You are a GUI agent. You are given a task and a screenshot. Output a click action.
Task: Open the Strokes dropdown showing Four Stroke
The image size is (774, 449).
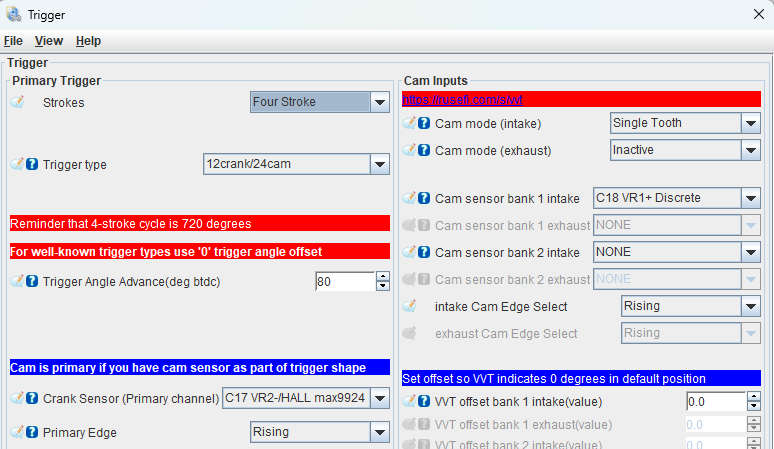pos(379,102)
